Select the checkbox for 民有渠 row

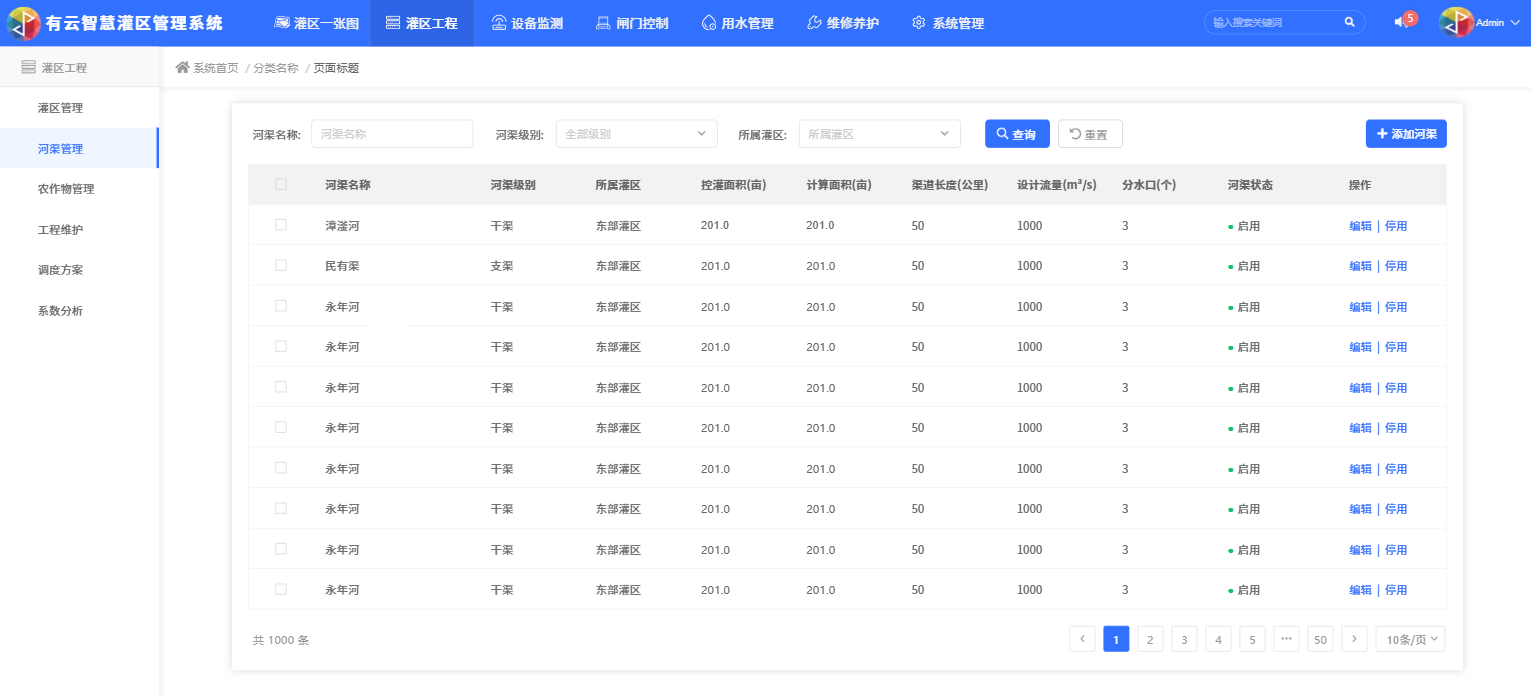pos(281,265)
